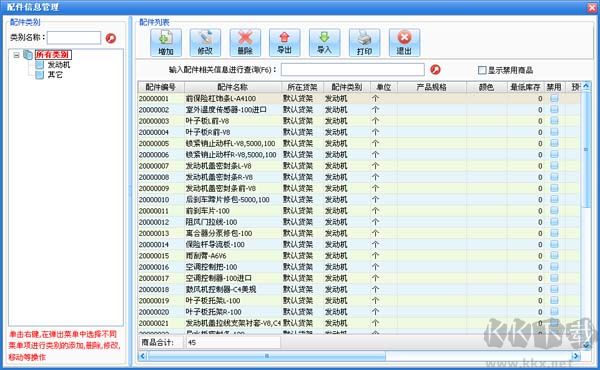Click the 修改 (Modify) toolbar button

click(205, 42)
